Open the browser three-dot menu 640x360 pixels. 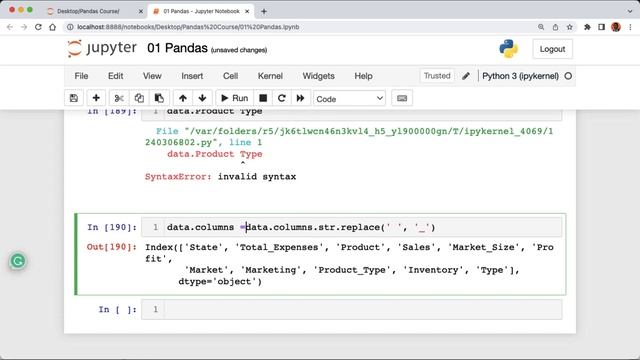pyautogui.click(x=631, y=27)
